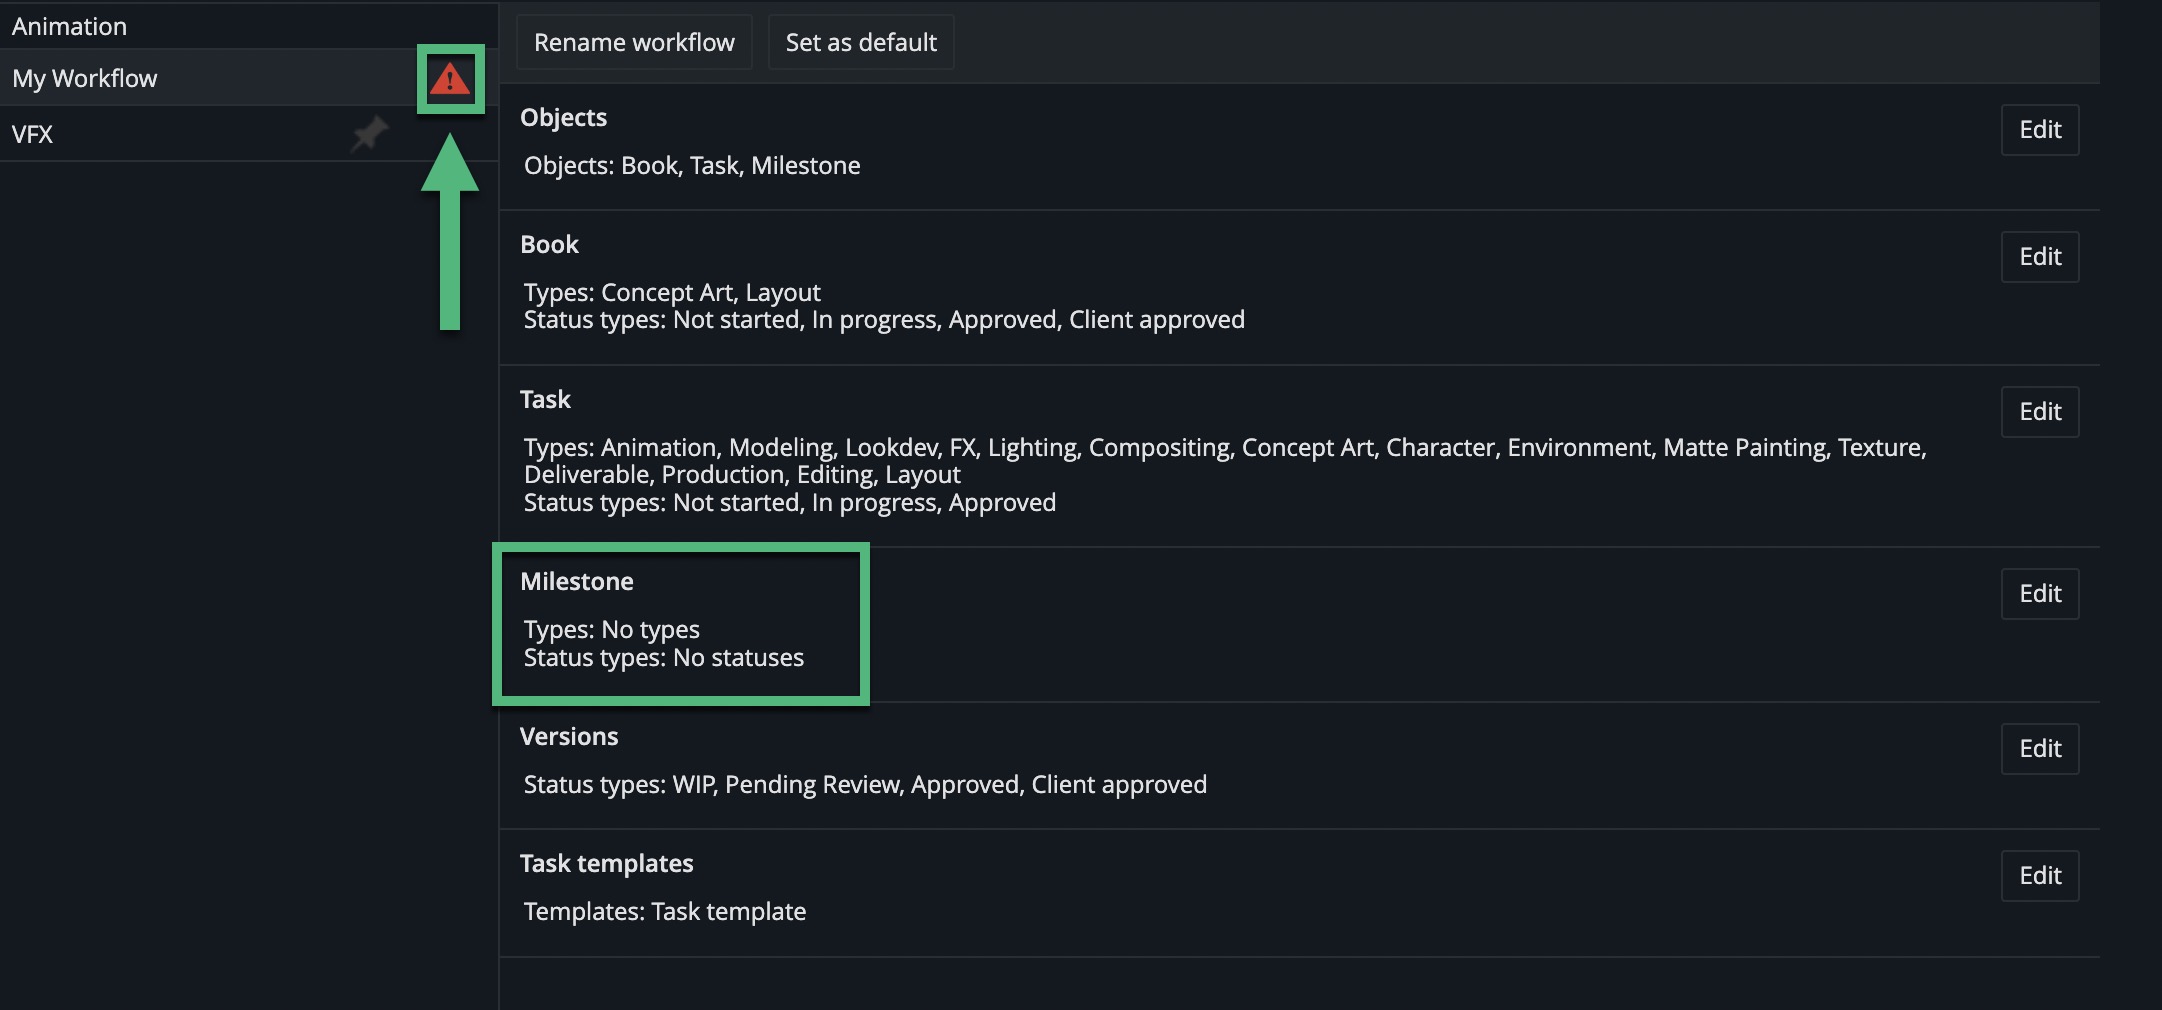Image resolution: width=2162 pixels, height=1010 pixels.
Task: Edit the Task templates section
Action: (x=2039, y=876)
